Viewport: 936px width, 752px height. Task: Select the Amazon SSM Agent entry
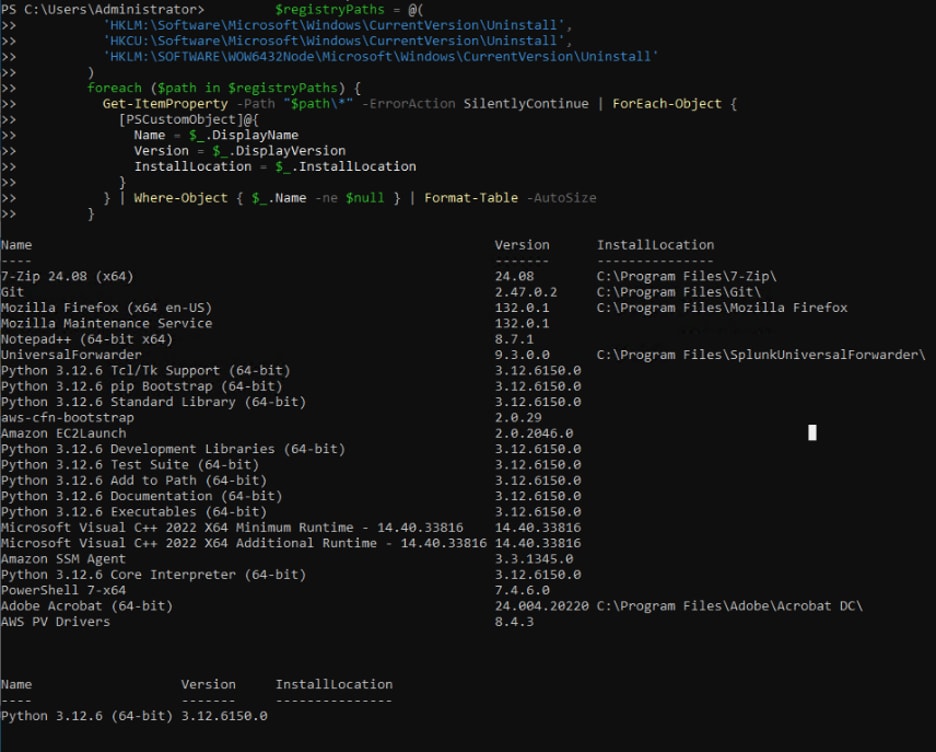[x=64, y=559]
